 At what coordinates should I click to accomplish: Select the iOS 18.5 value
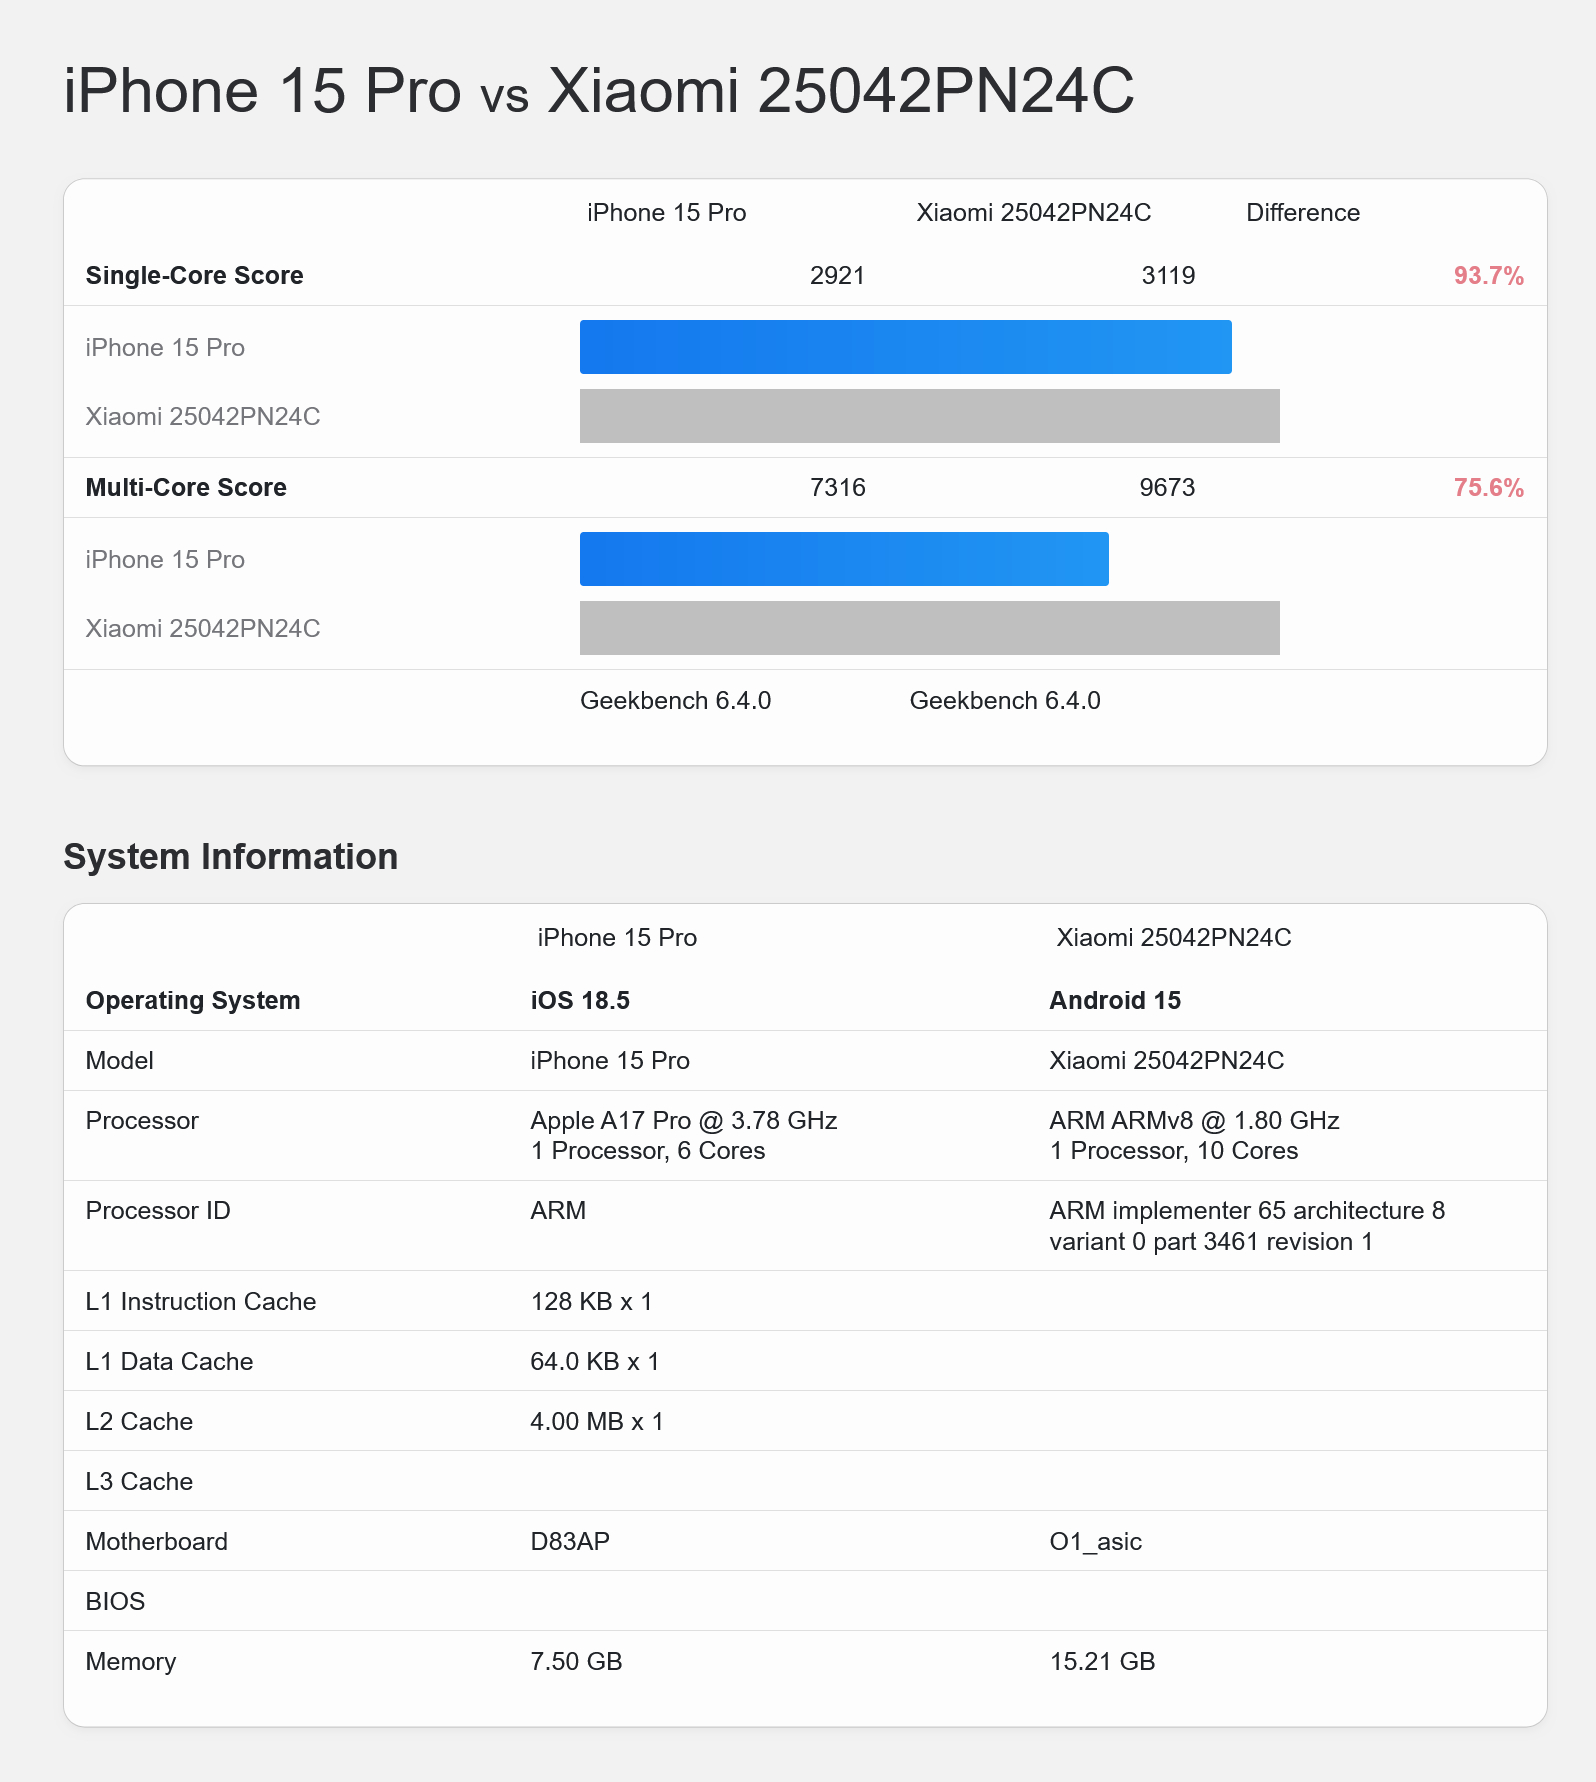click(580, 1001)
